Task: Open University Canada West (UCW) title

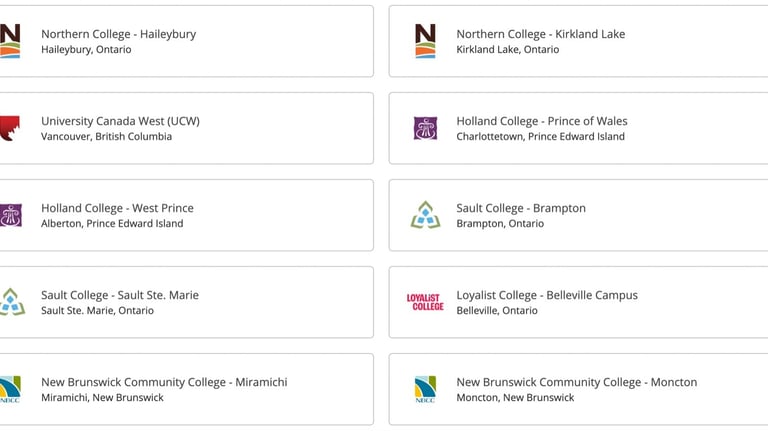Action: pyautogui.click(x=120, y=121)
